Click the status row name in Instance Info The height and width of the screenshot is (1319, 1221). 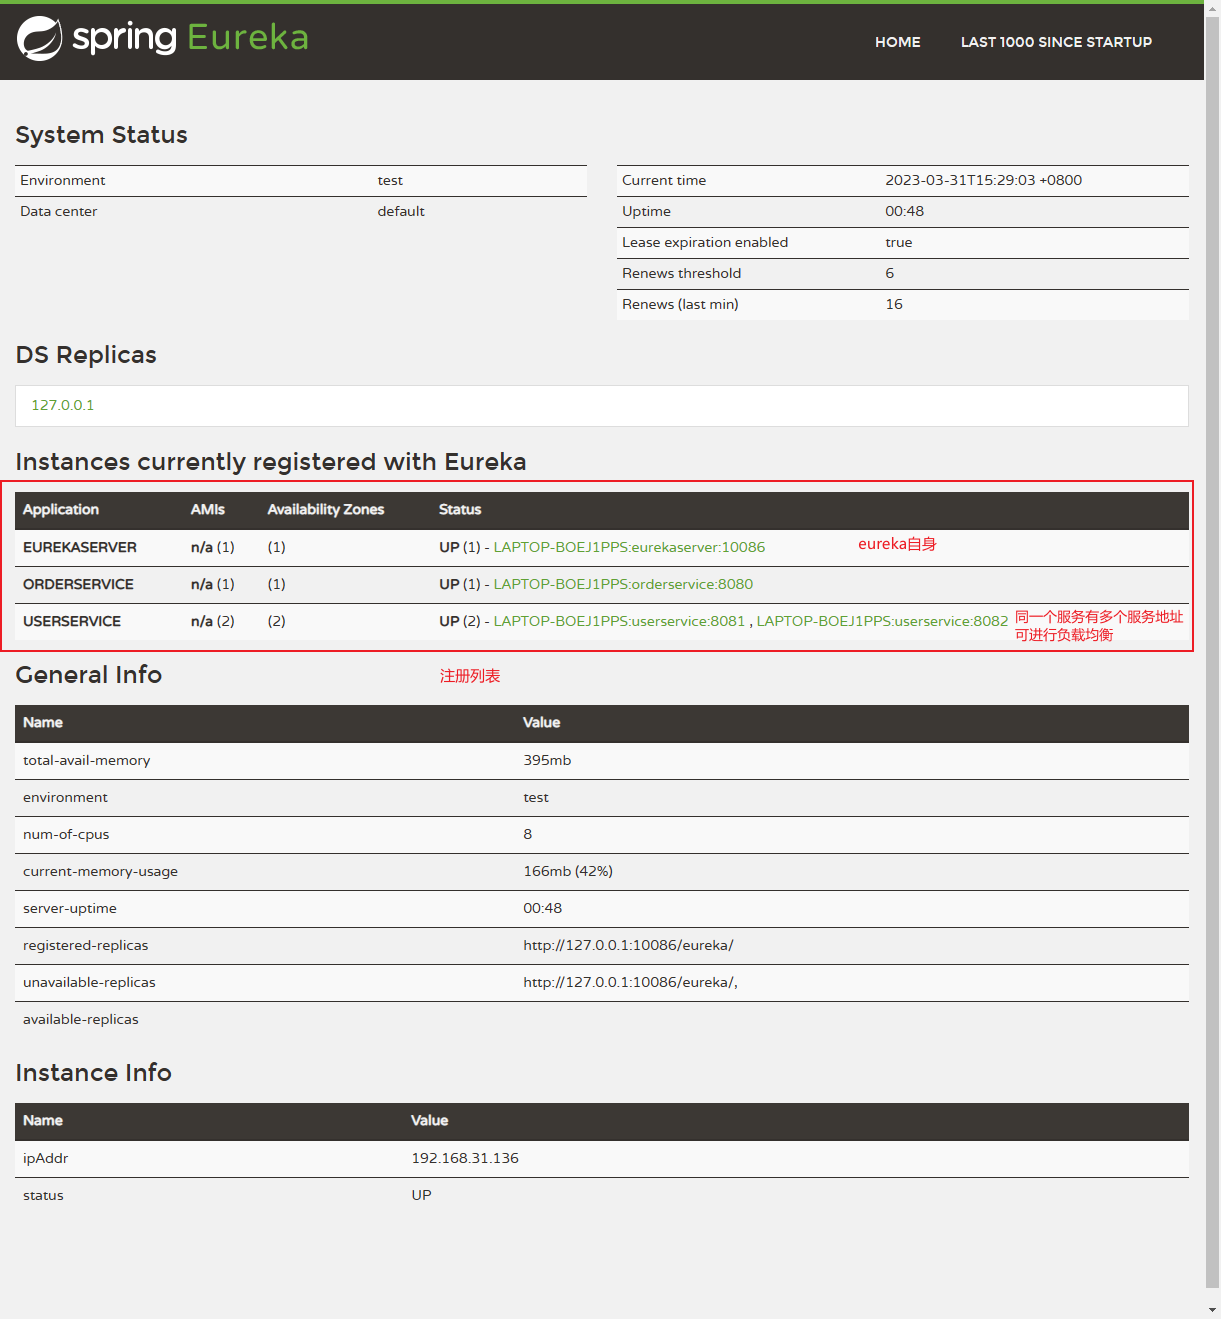click(x=43, y=1195)
